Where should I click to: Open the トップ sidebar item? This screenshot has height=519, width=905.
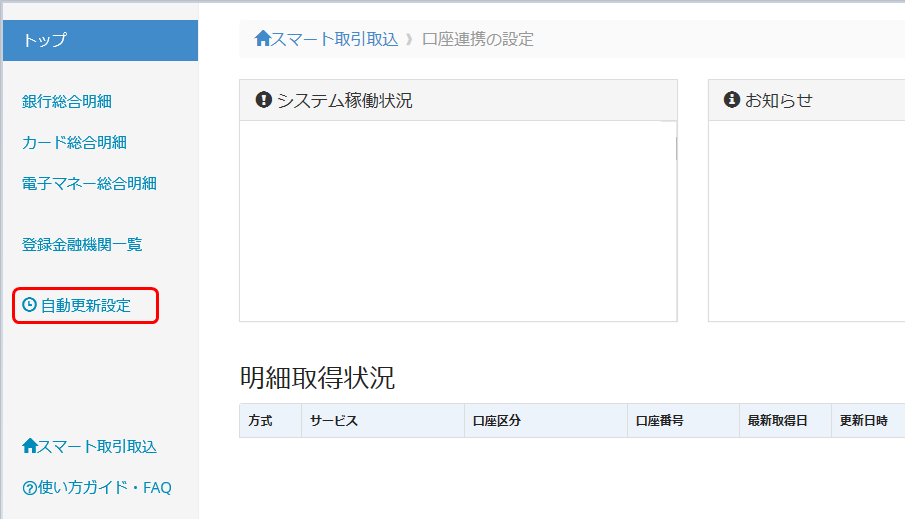100,40
